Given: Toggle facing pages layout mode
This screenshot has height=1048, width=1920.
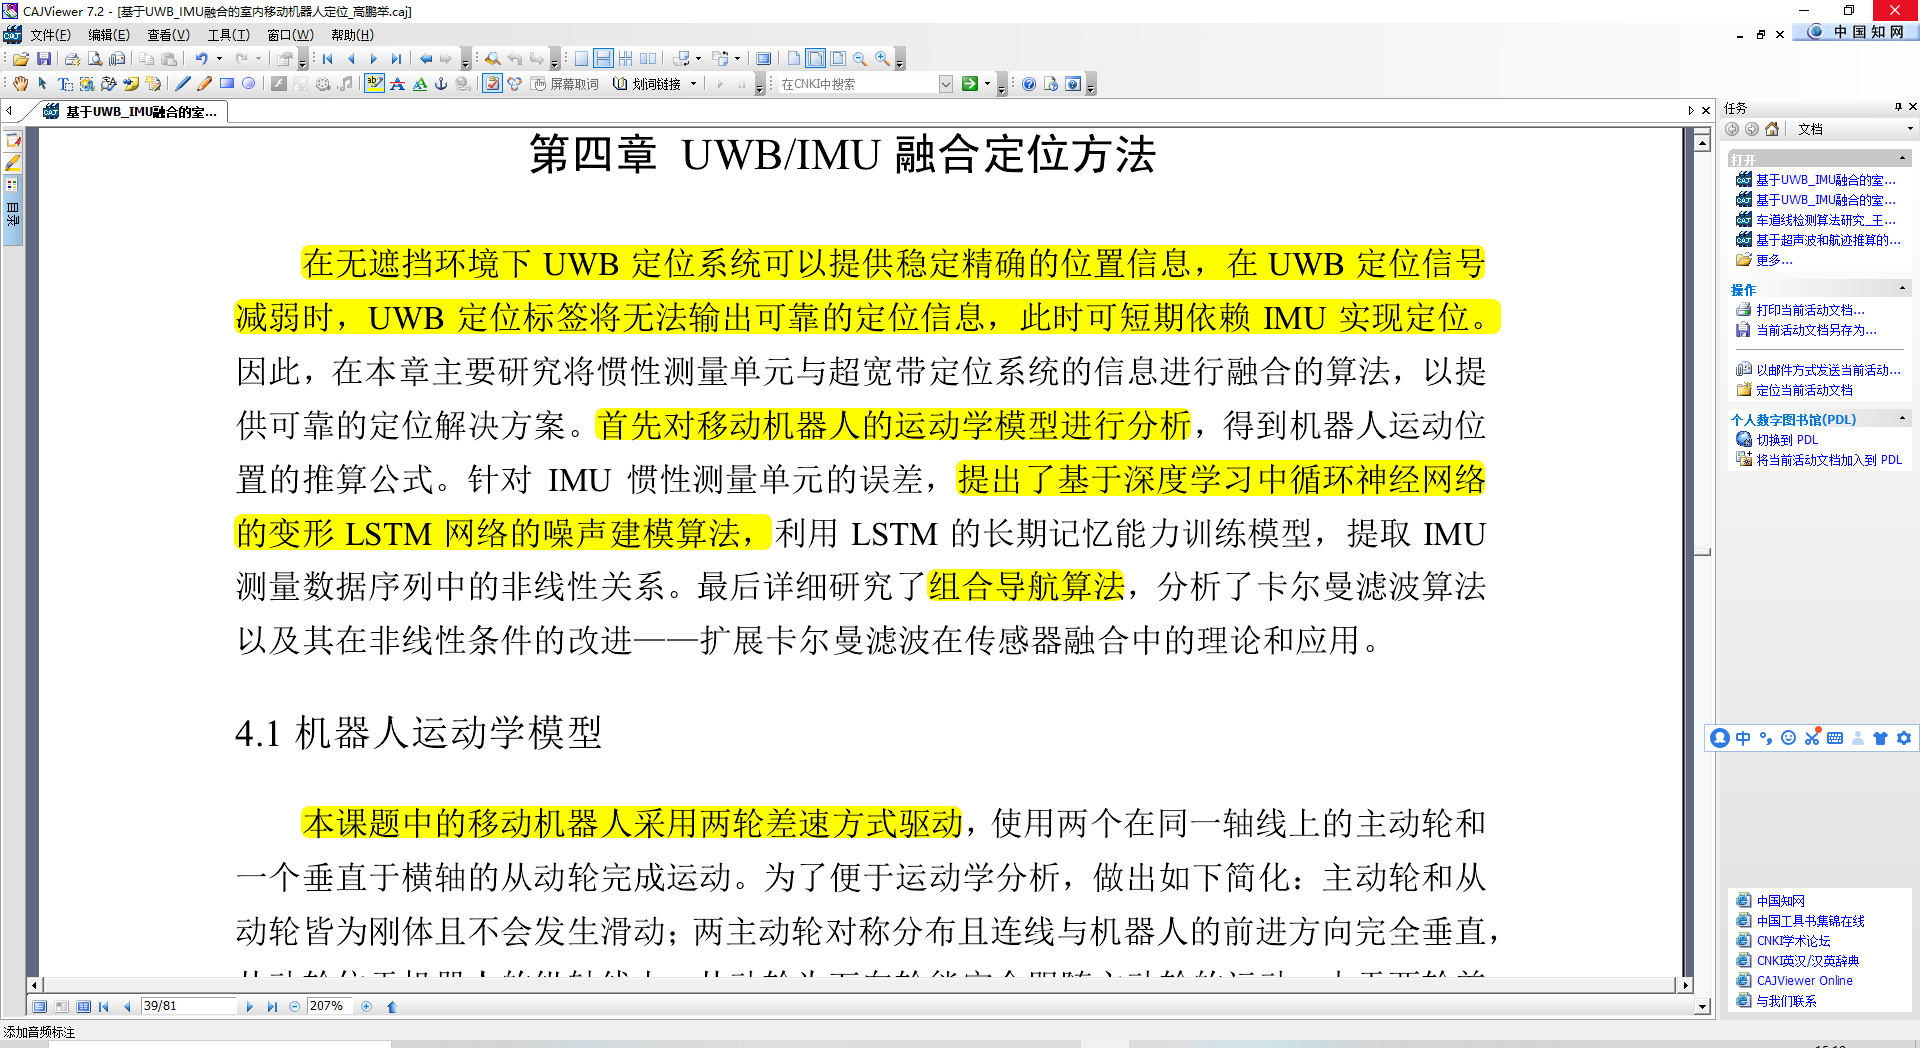Looking at the screenshot, I should click(647, 58).
